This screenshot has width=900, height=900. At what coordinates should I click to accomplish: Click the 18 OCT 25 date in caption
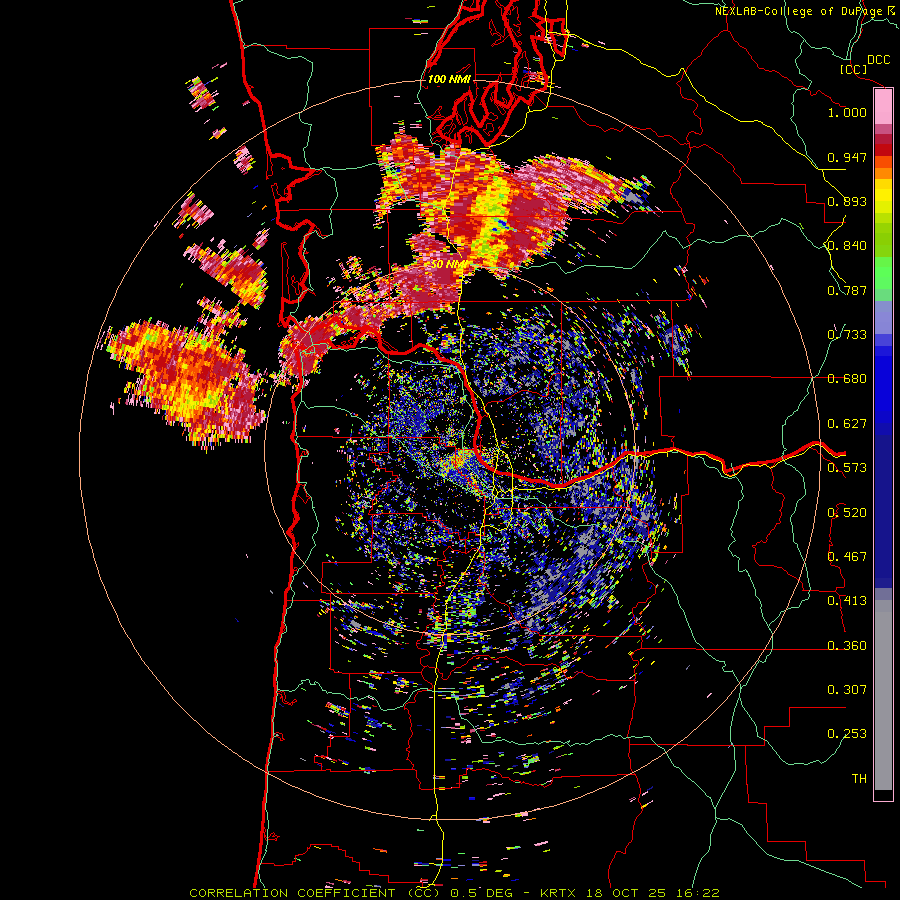click(626, 893)
